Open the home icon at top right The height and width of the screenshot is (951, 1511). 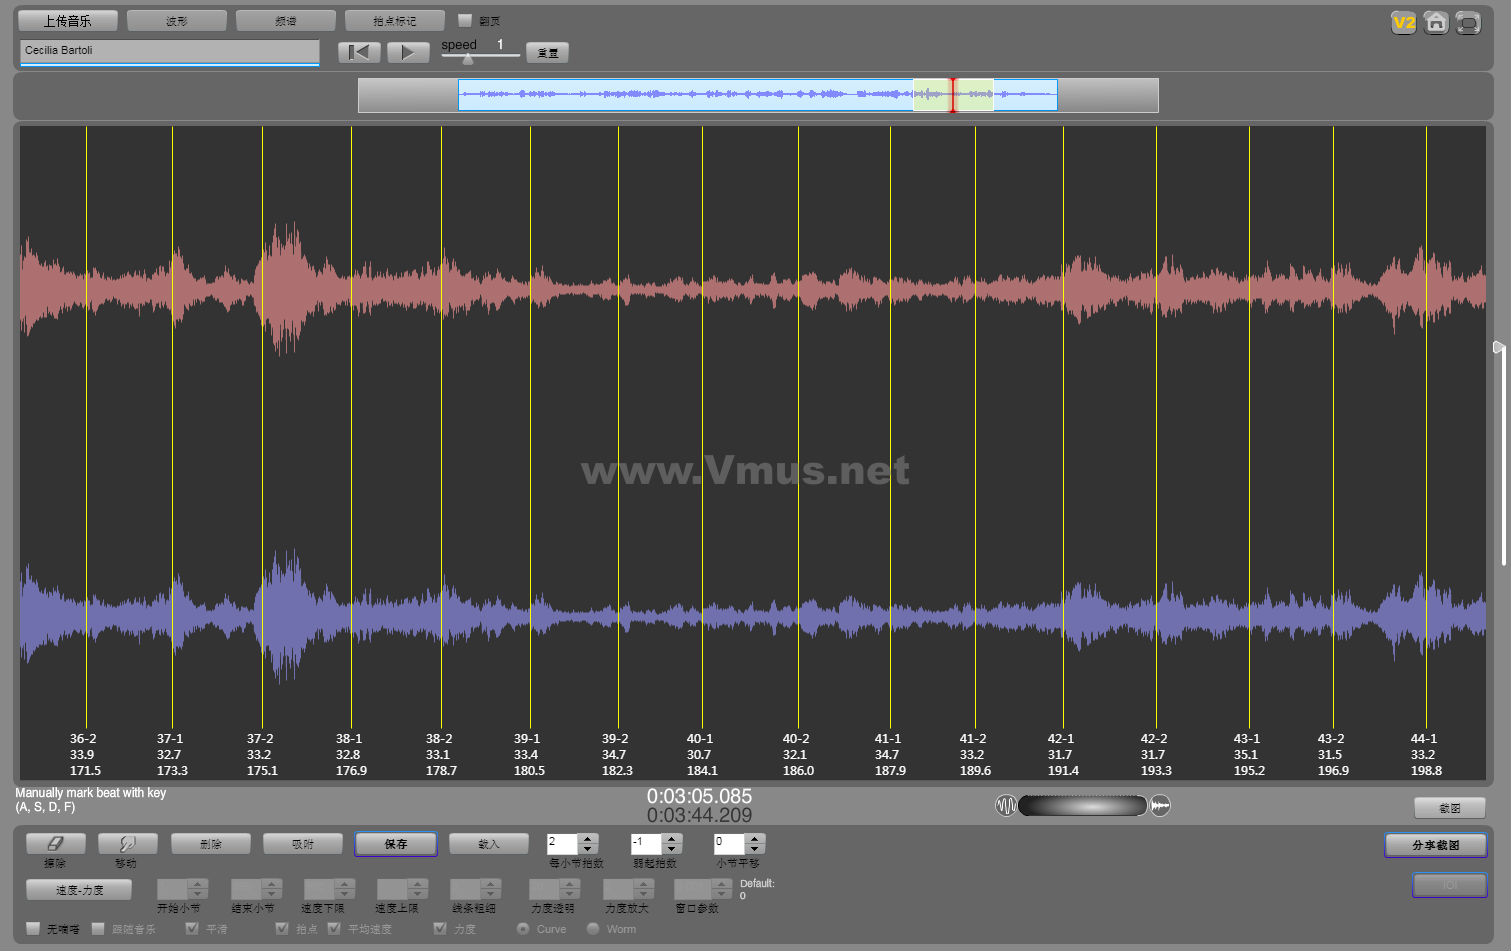(1436, 23)
